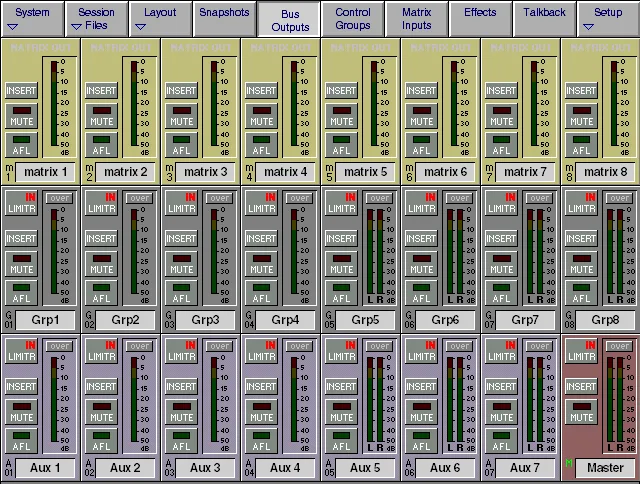
Task: Enable AFL on matrix 6
Action: (422, 145)
